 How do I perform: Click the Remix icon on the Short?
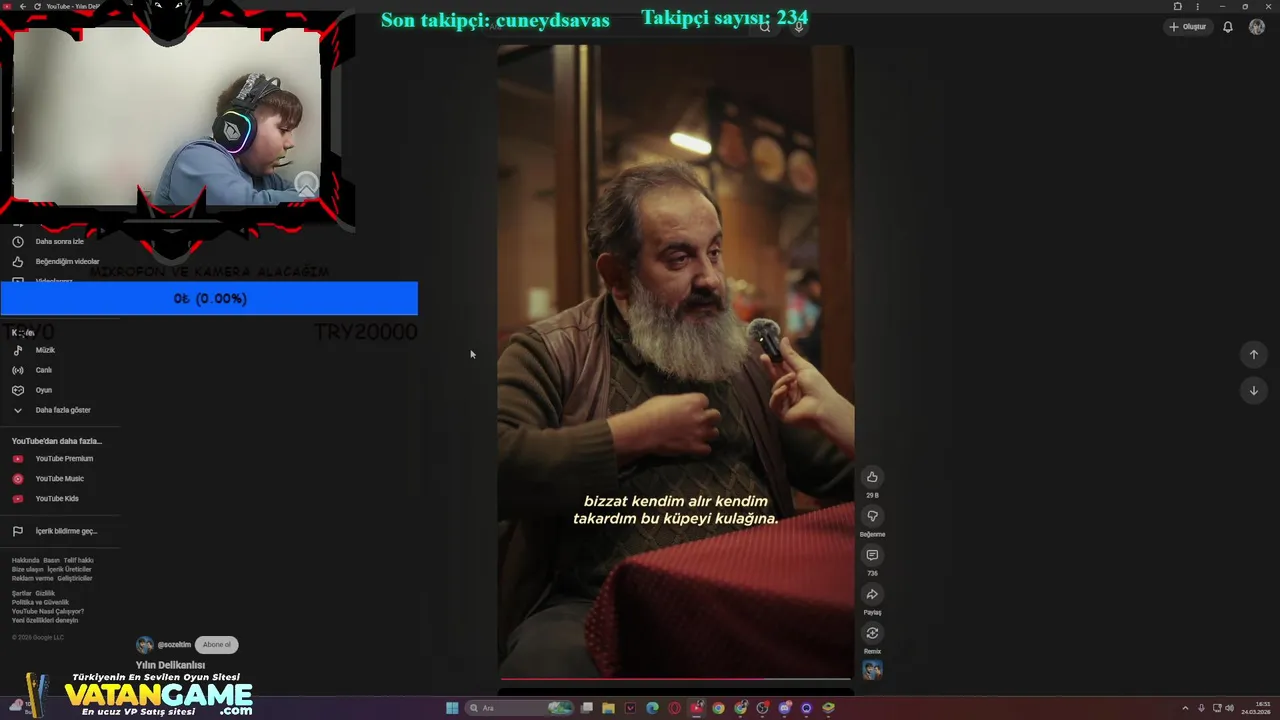872,633
